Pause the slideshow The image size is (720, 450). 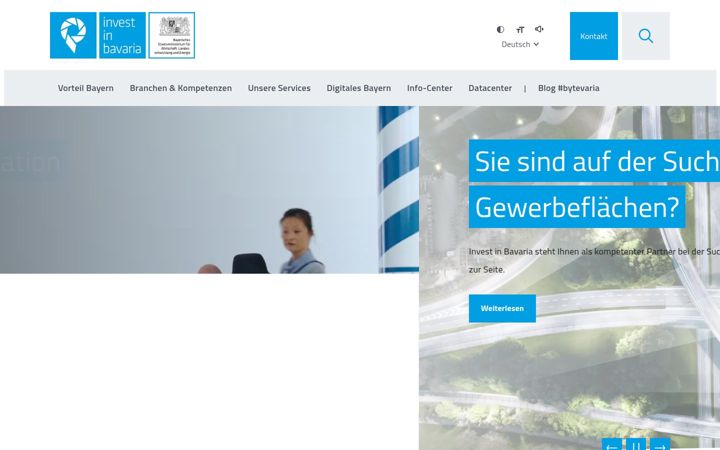636,444
